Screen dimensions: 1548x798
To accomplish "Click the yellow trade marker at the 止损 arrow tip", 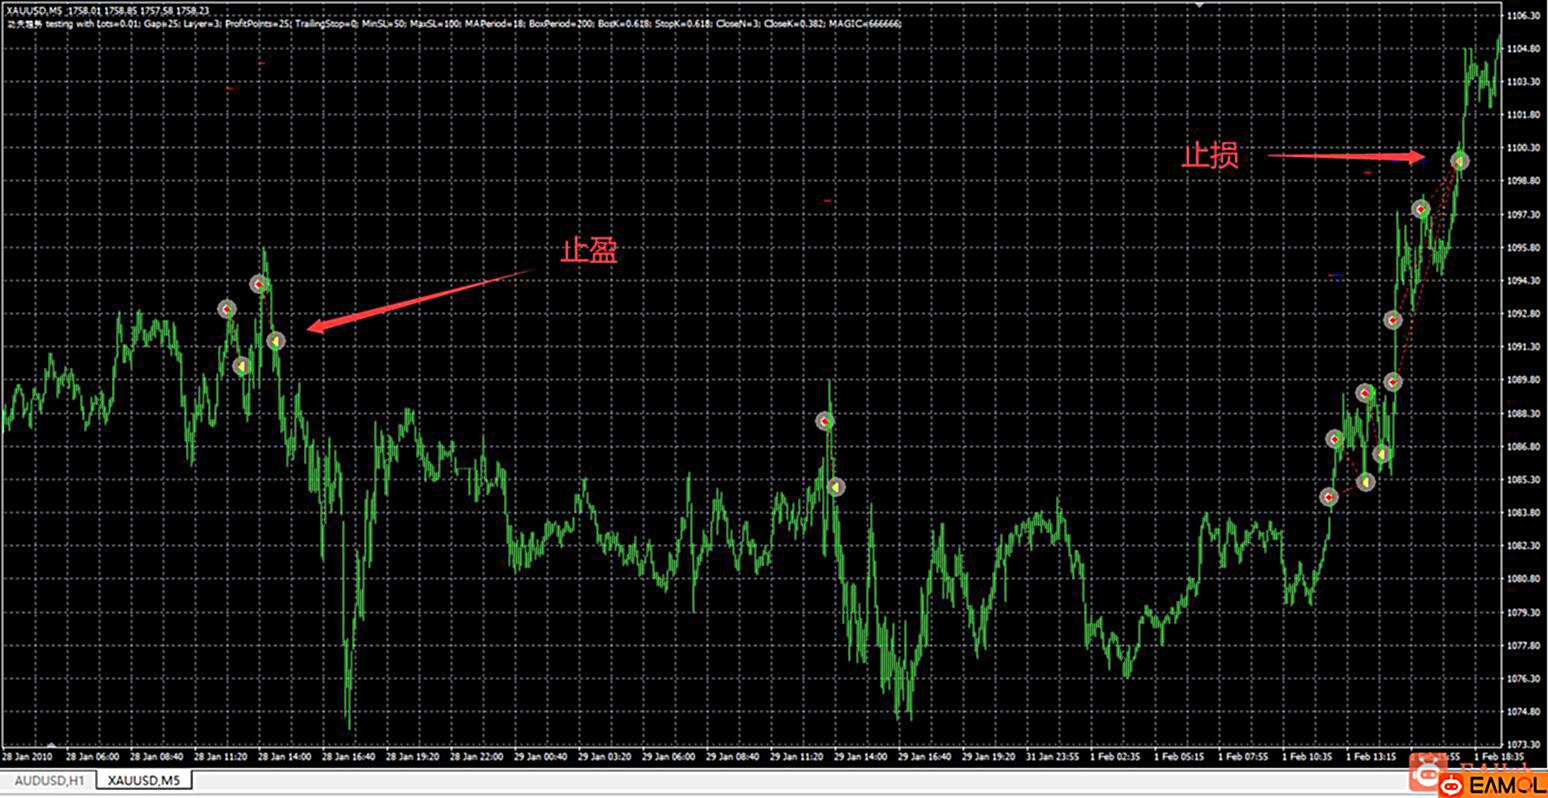I will [x=1459, y=160].
